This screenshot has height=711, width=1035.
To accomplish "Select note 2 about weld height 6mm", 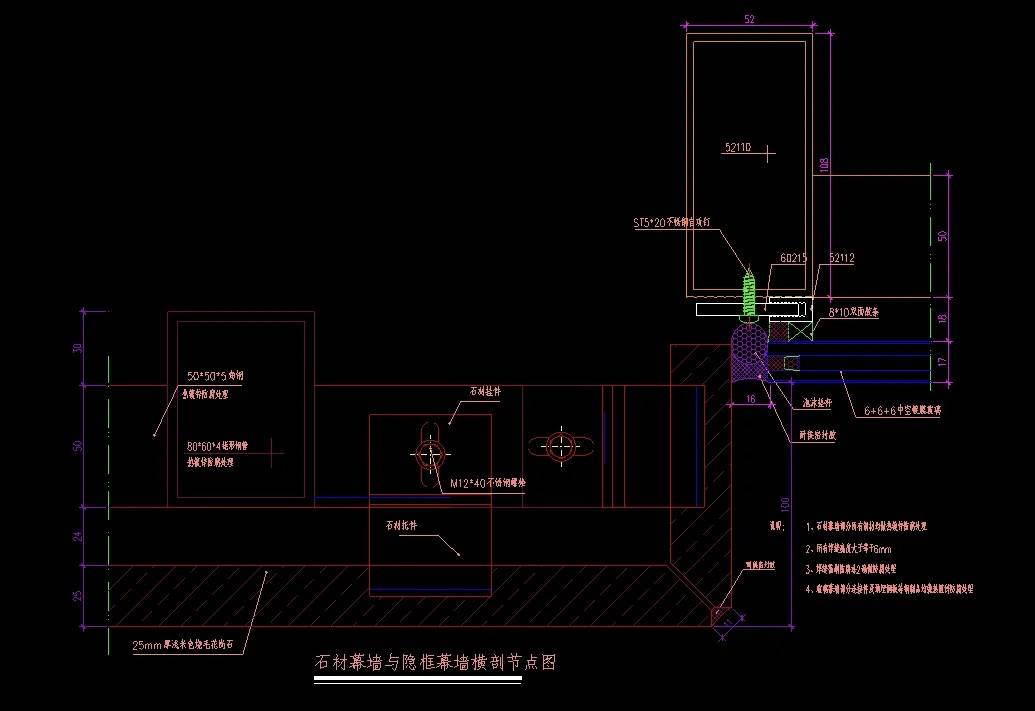I will (x=846, y=549).
